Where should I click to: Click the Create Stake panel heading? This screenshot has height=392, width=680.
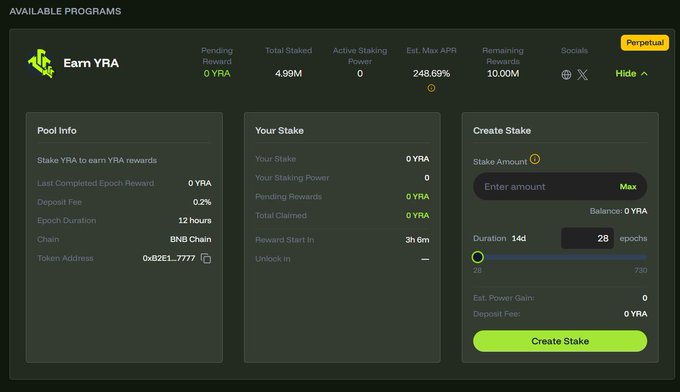click(x=502, y=131)
